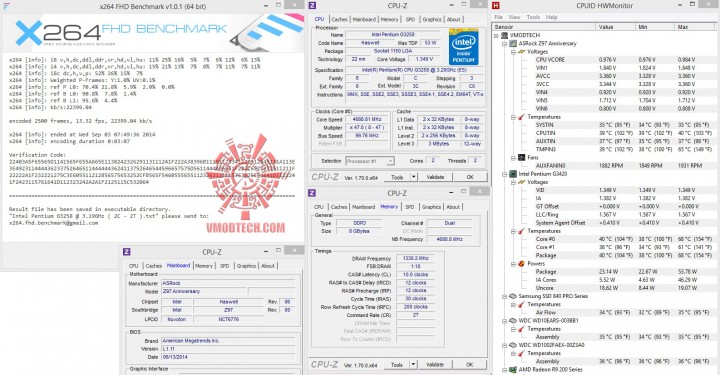This screenshot has width=720, height=375.
Task: Click the Fans icon in HWMonitor
Action: tap(521, 157)
